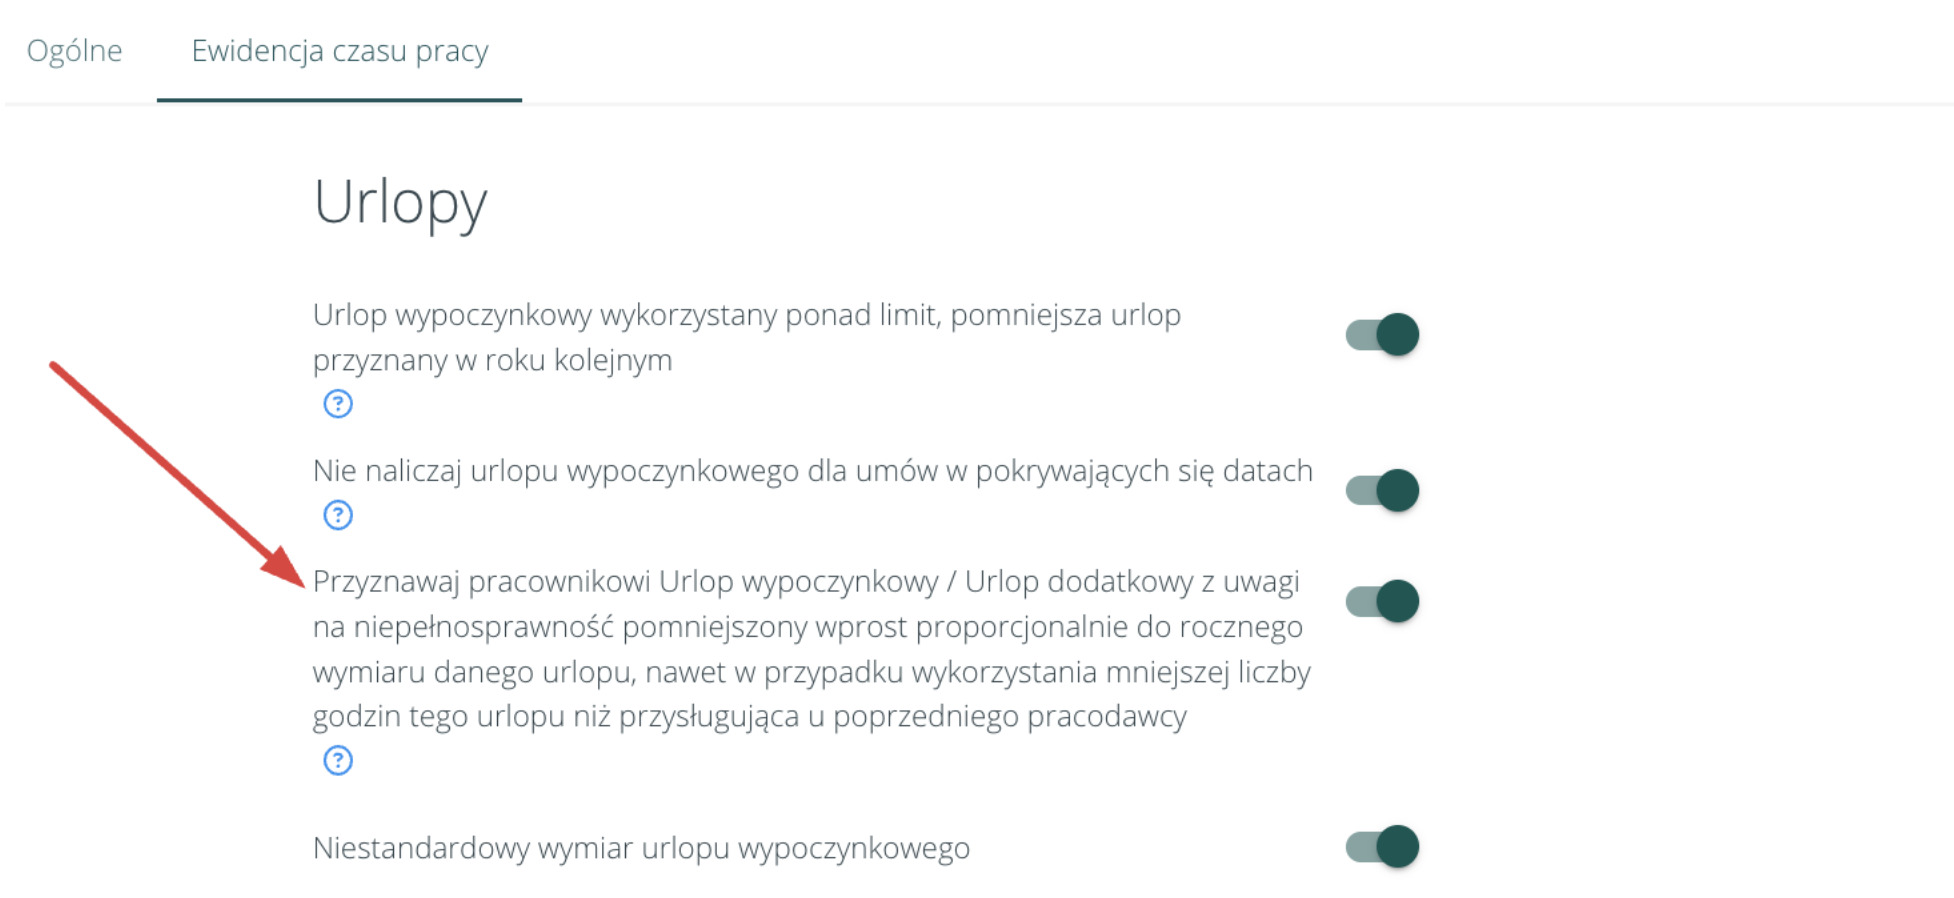Click the "przyznany w roku kolejnym" text line

click(x=492, y=360)
